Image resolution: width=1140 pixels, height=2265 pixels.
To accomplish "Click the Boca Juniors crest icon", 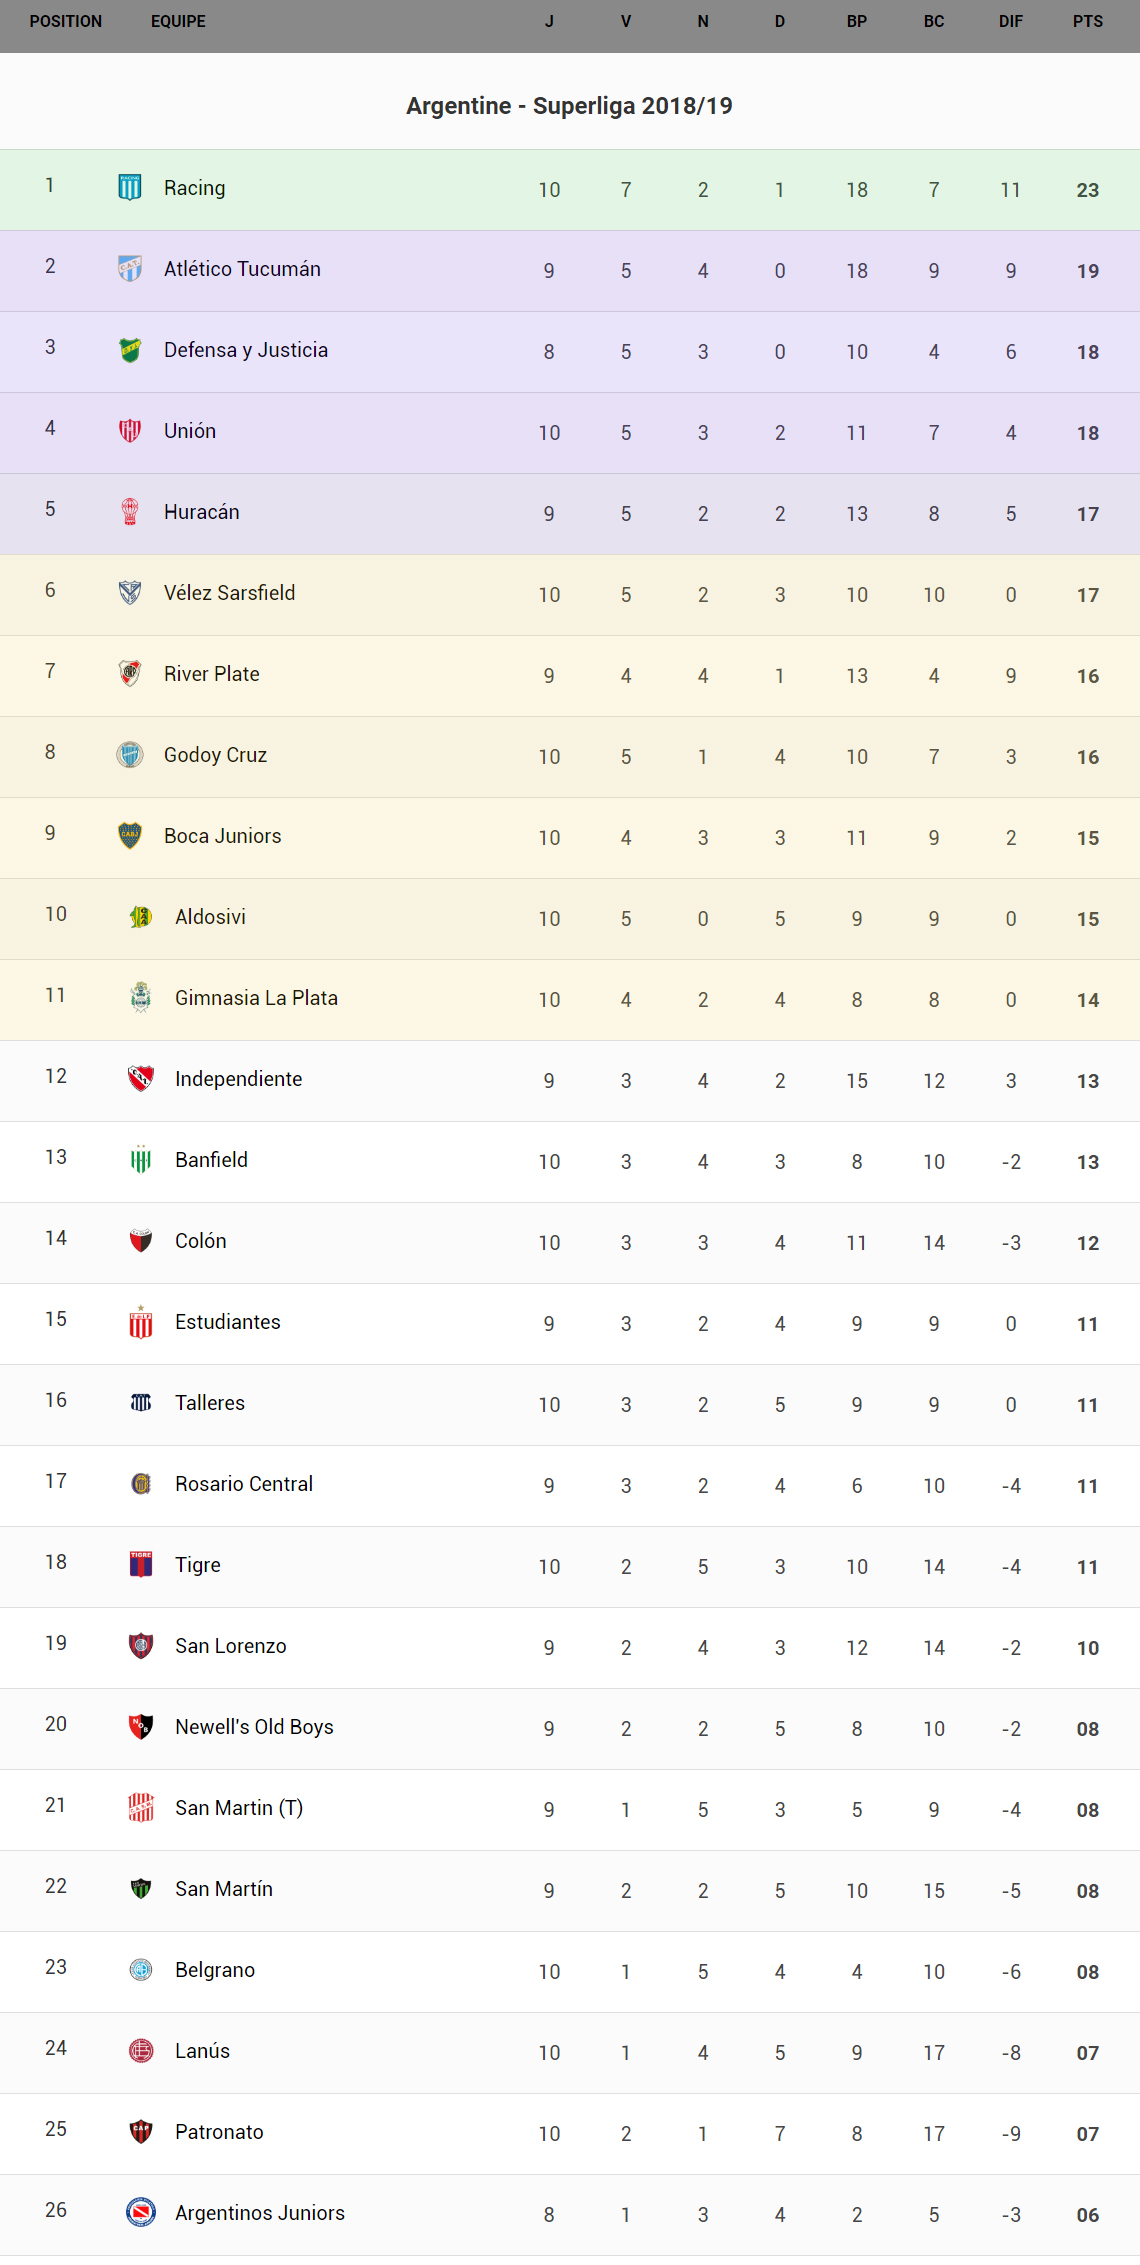I will point(130,835).
